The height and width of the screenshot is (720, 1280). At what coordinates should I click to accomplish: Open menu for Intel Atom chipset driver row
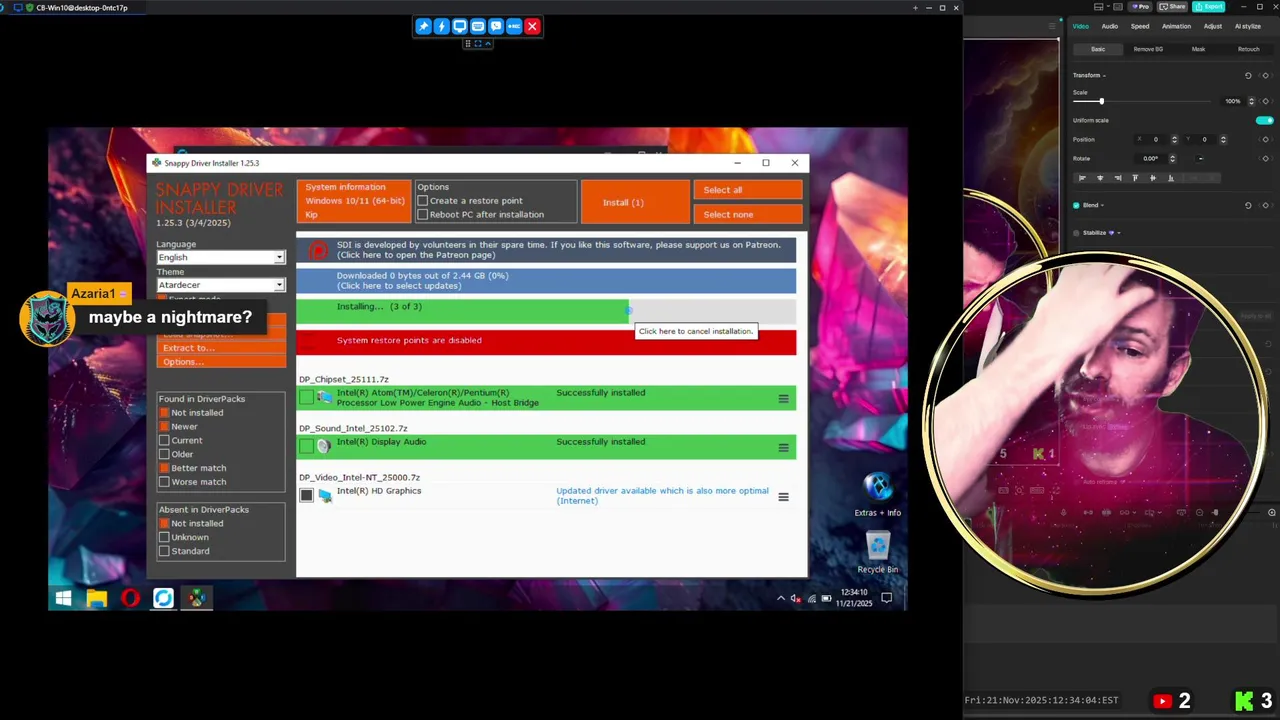point(783,399)
